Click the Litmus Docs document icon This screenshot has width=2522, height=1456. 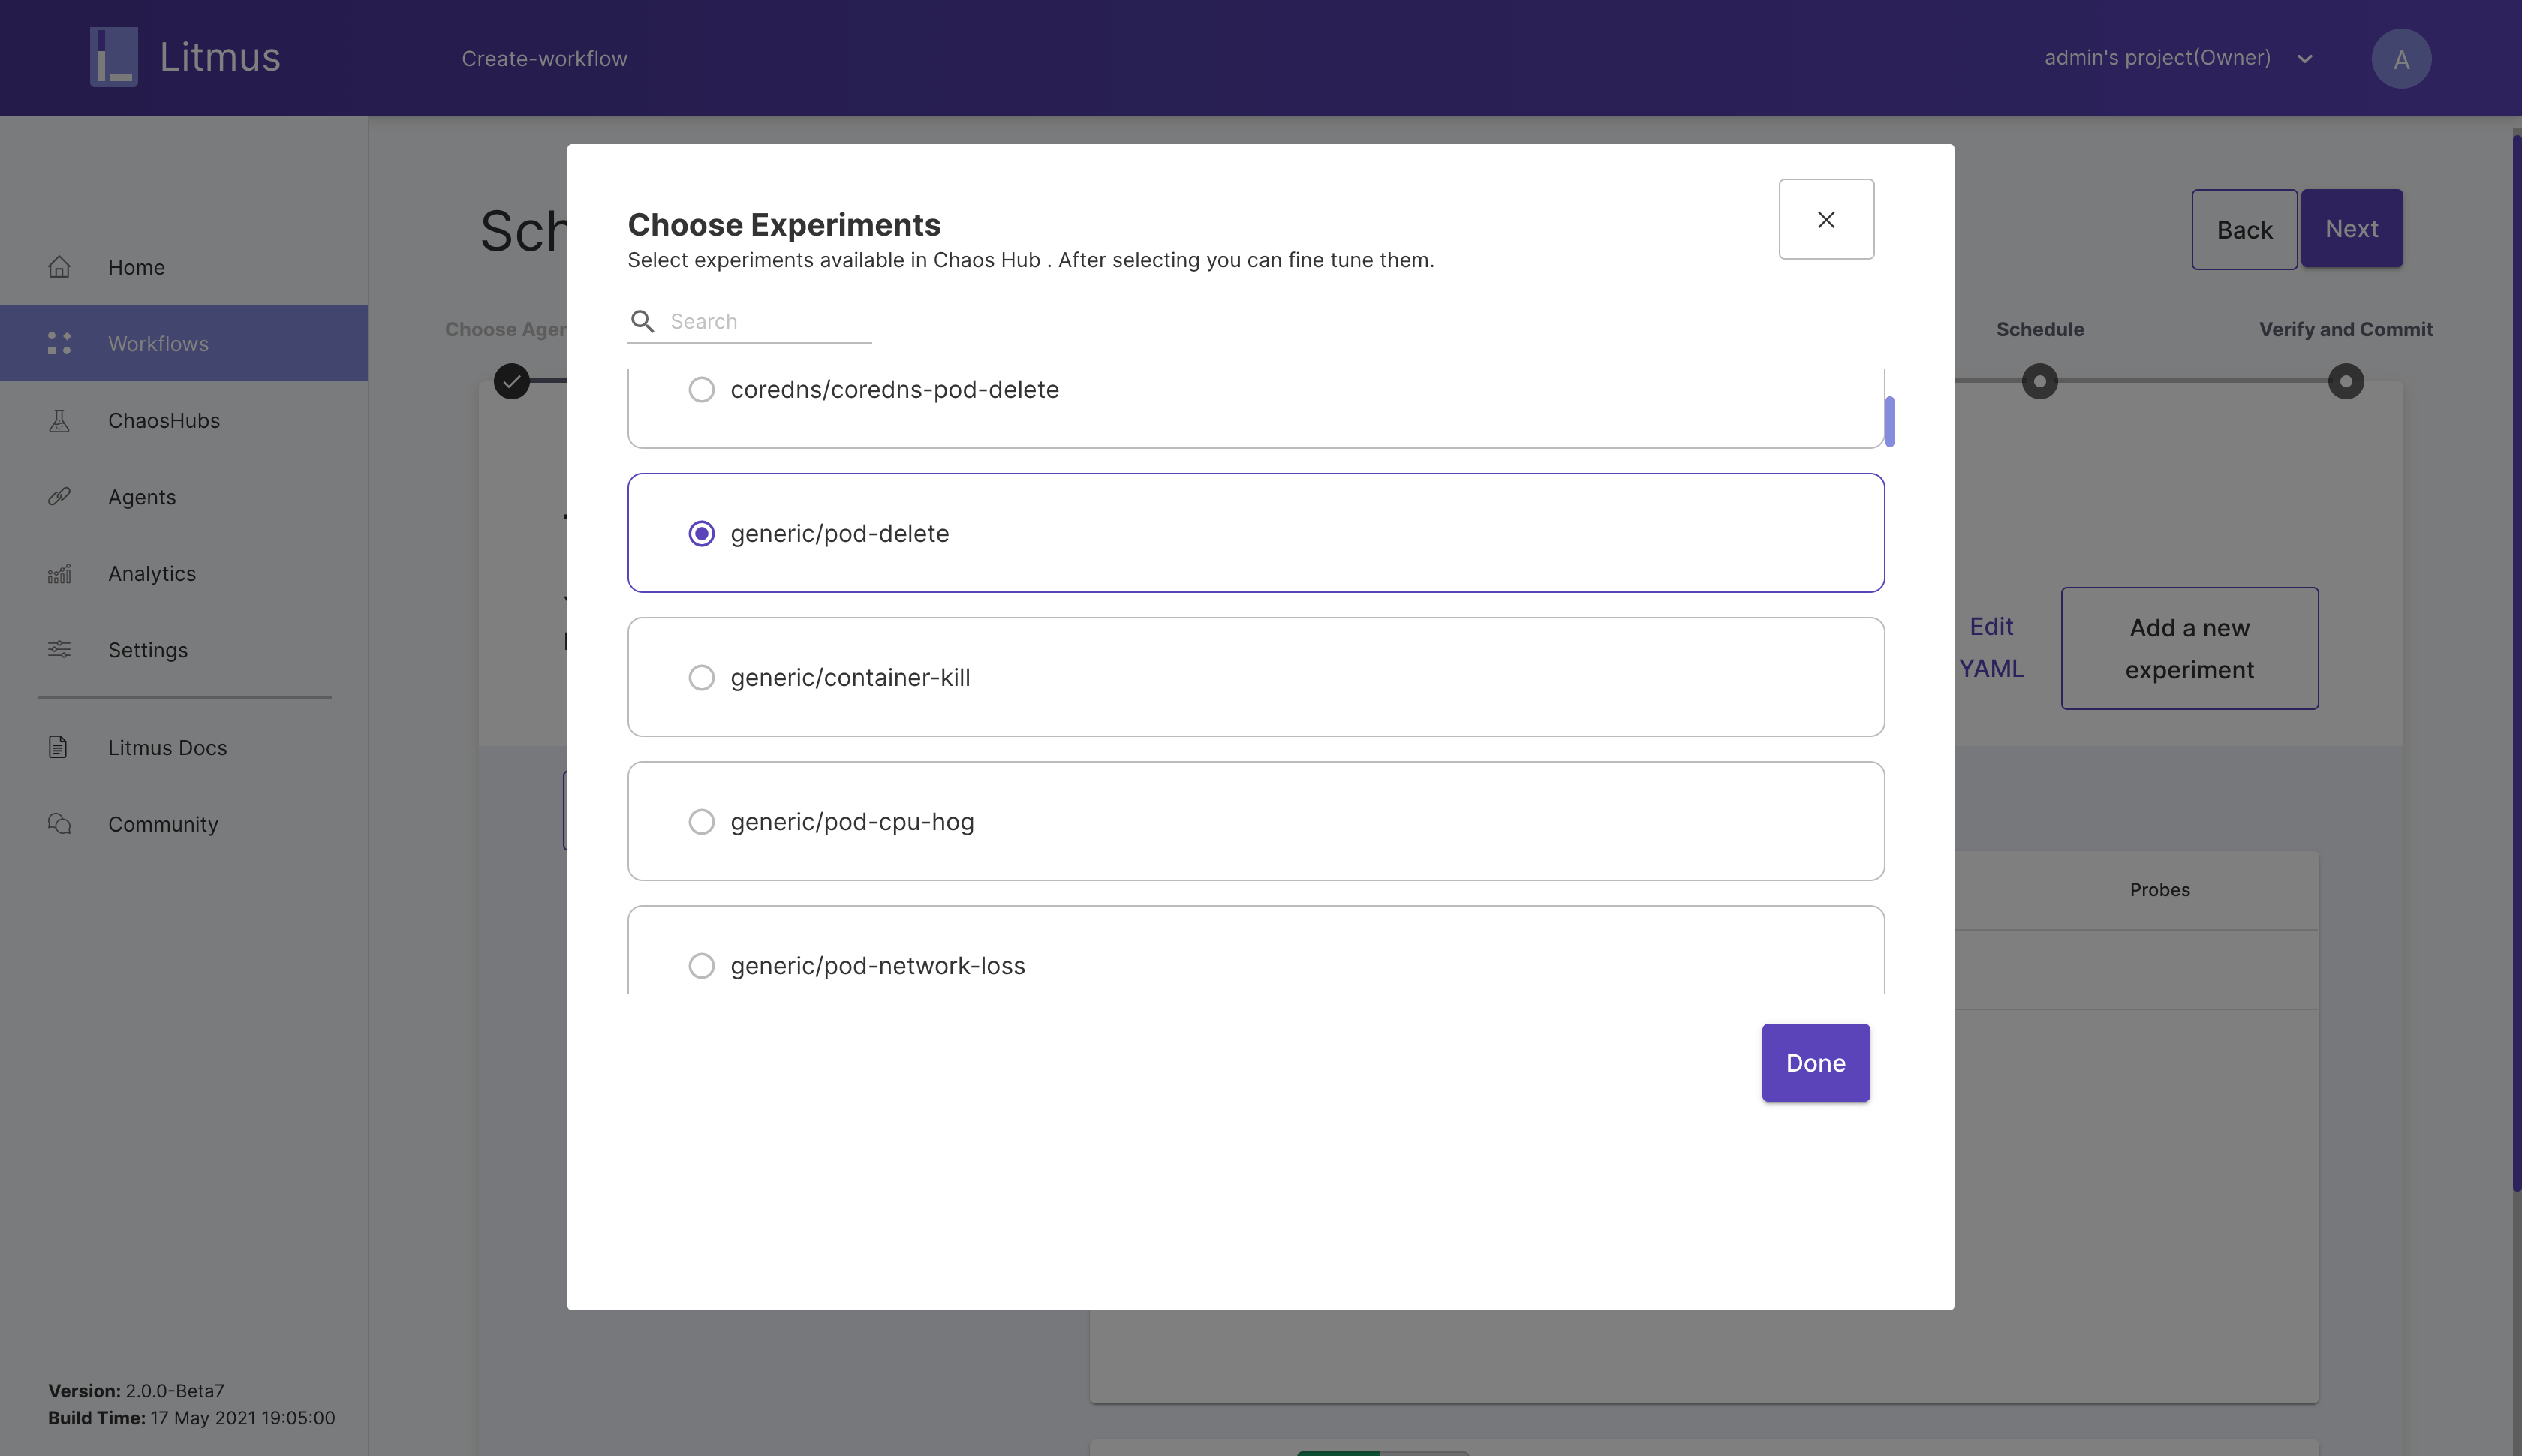58,747
